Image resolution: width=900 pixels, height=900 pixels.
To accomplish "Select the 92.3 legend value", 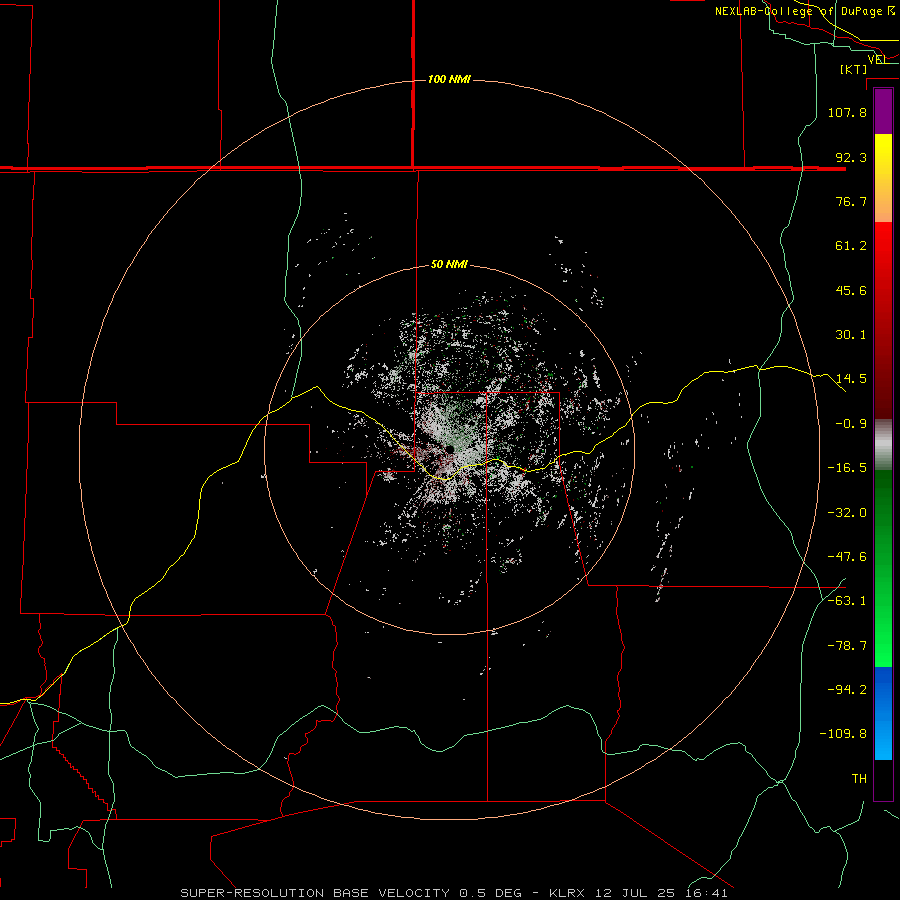I will 851,157.
